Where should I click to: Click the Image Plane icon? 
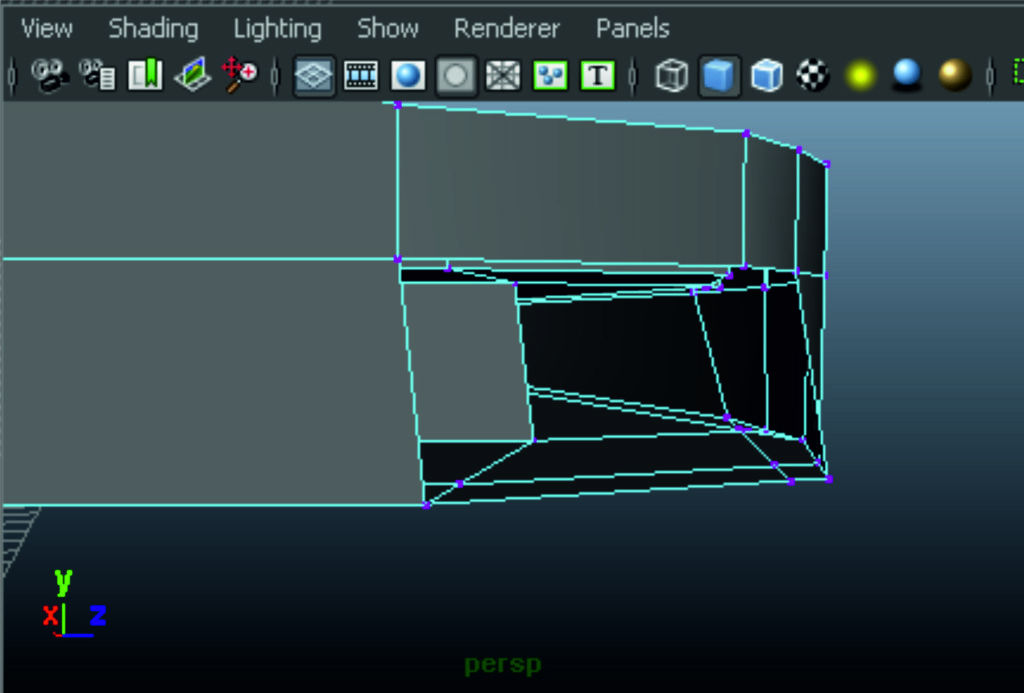tap(193, 76)
